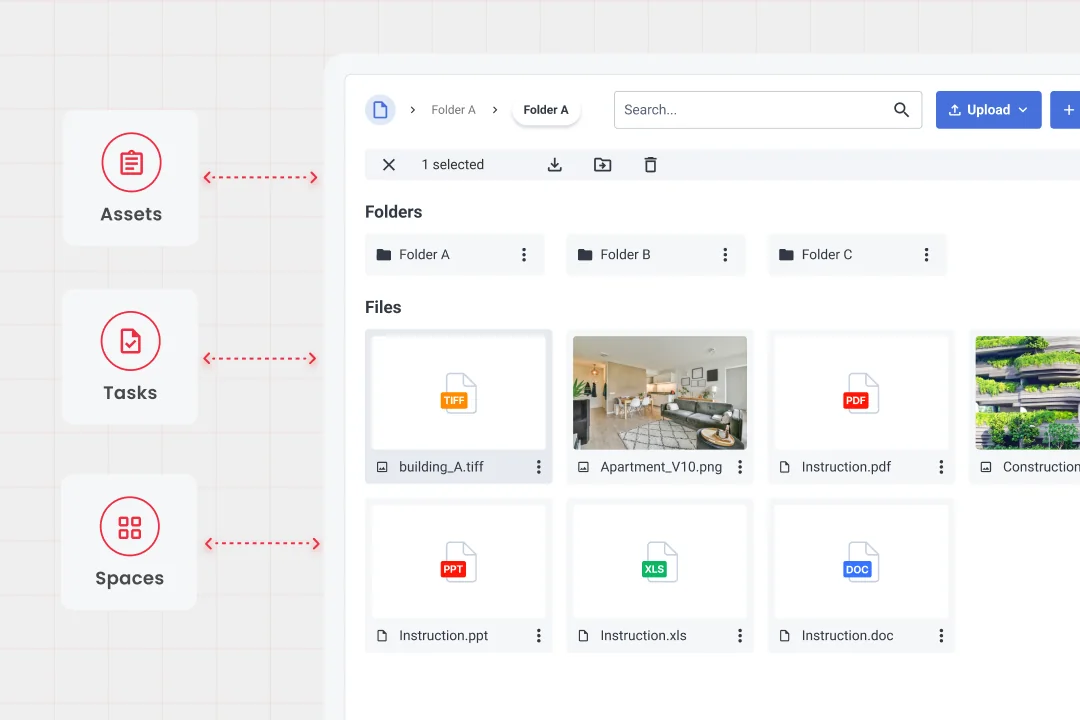Select the current Folder A breadcrumb chip
1080x720 pixels.
[x=546, y=110]
